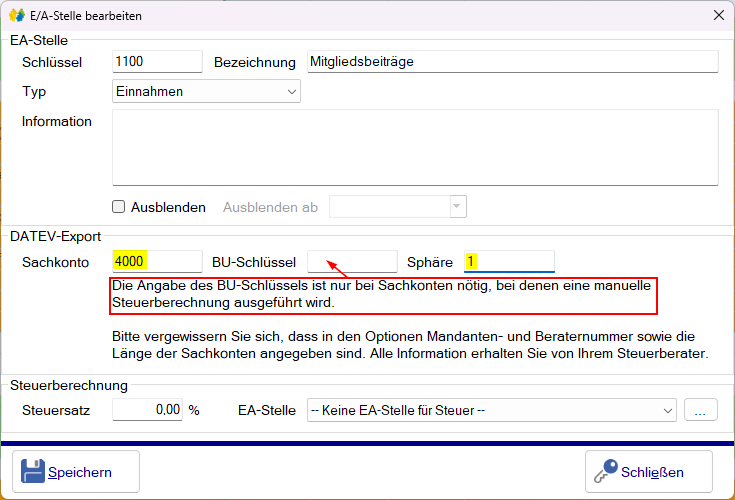The height and width of the screenshot is (500, 735).
Task: Click the Schließen button label
Action: 652,472
